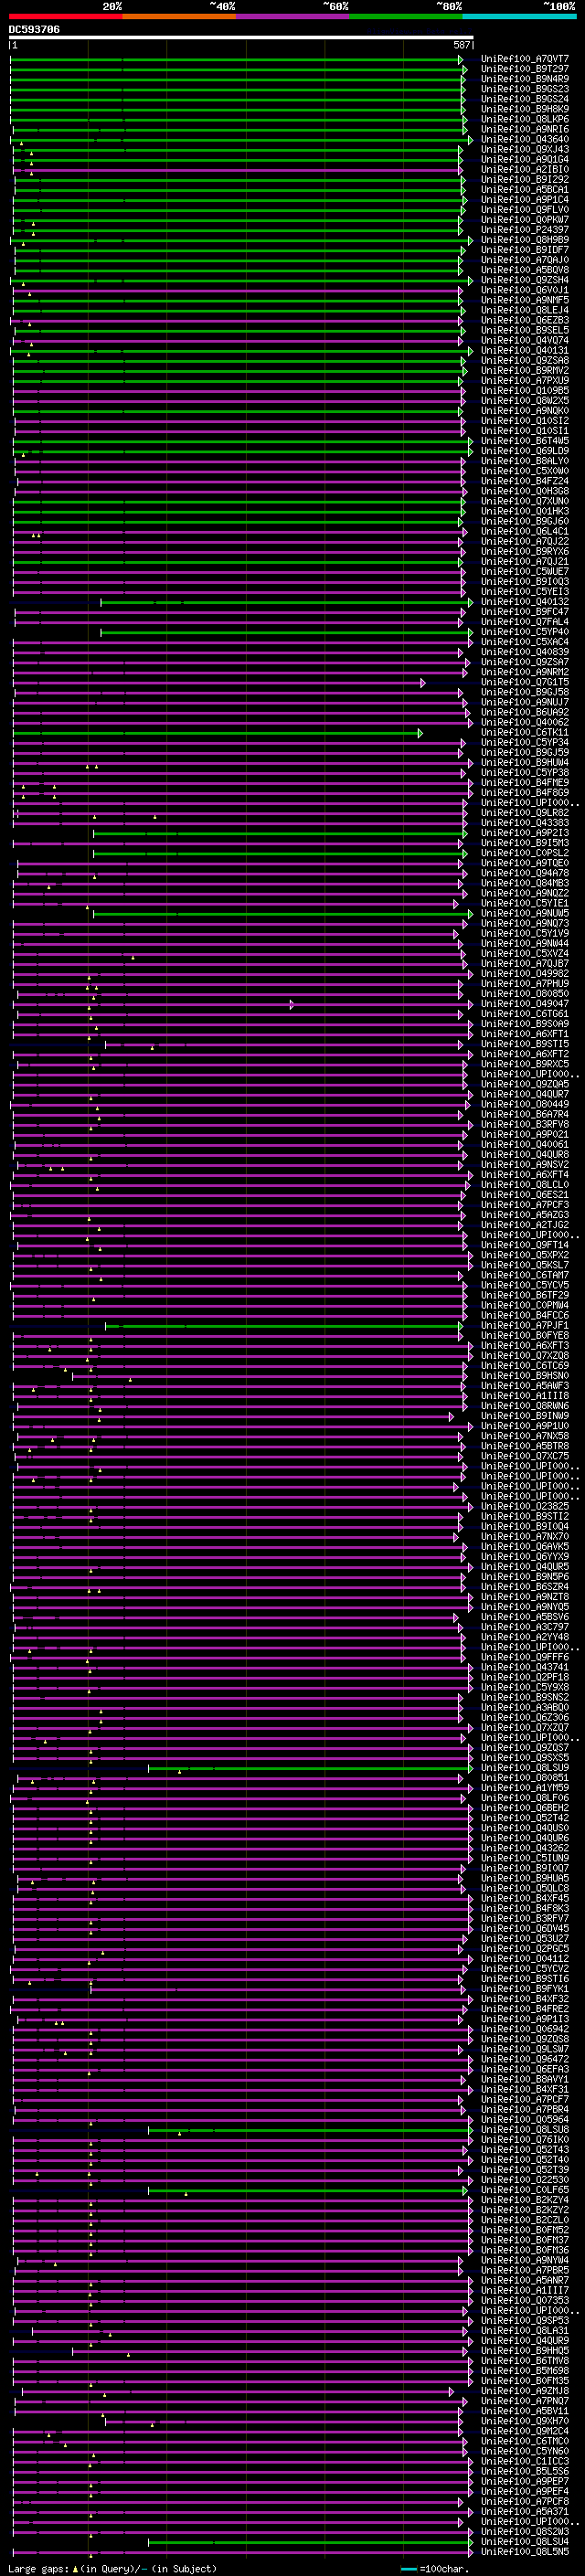This screenshot has width=585, height=2576.
Task: Click the UniRef100_A7NX70 label
Action: [525, 1536]
